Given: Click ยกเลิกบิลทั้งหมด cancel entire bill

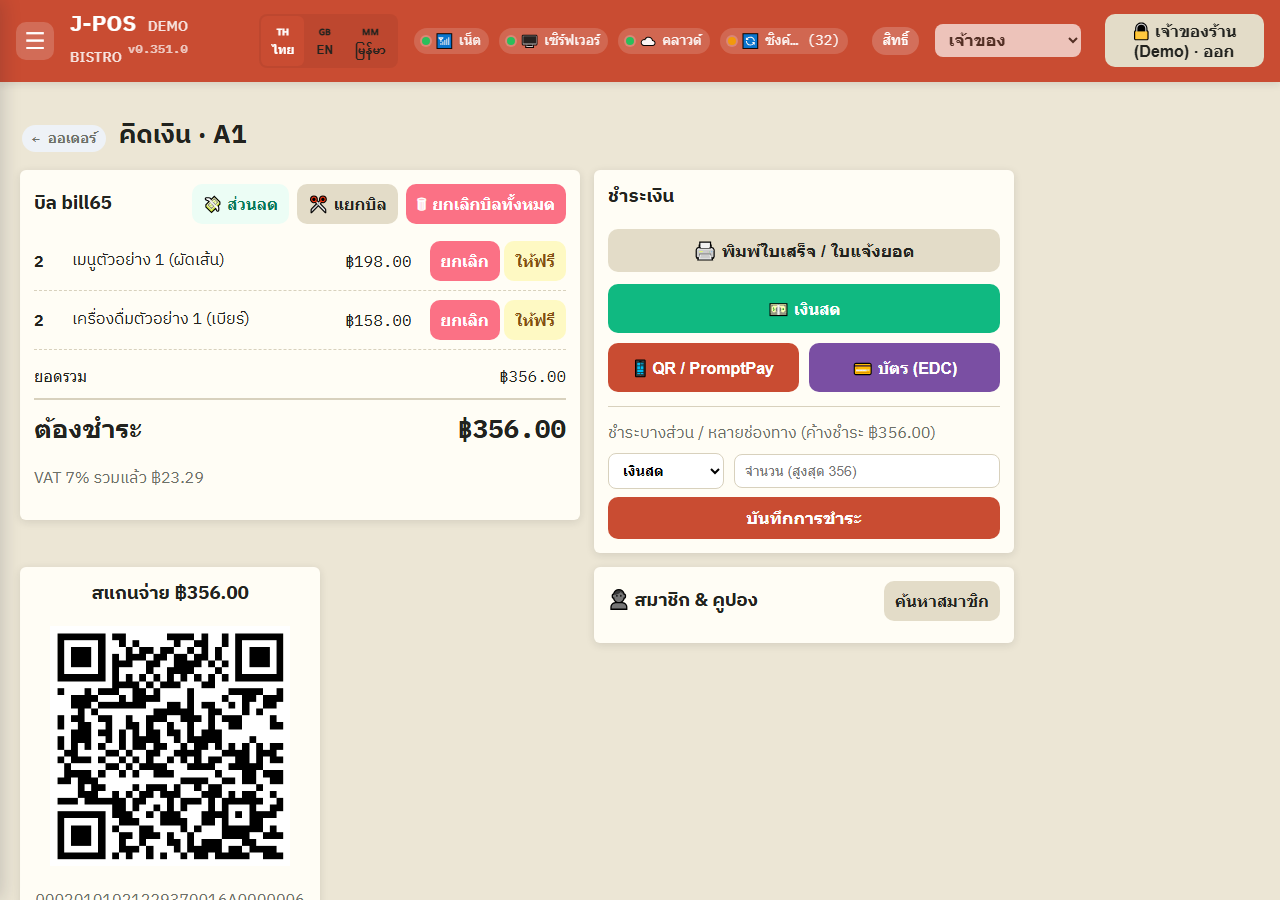Looking at the screenshot, I should [486, 204].
